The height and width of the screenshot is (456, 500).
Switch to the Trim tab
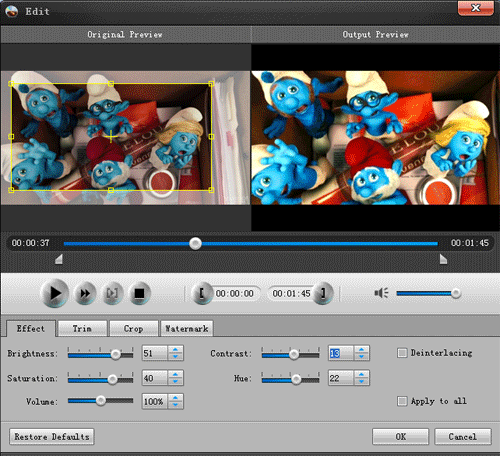(x=82, y=329)
